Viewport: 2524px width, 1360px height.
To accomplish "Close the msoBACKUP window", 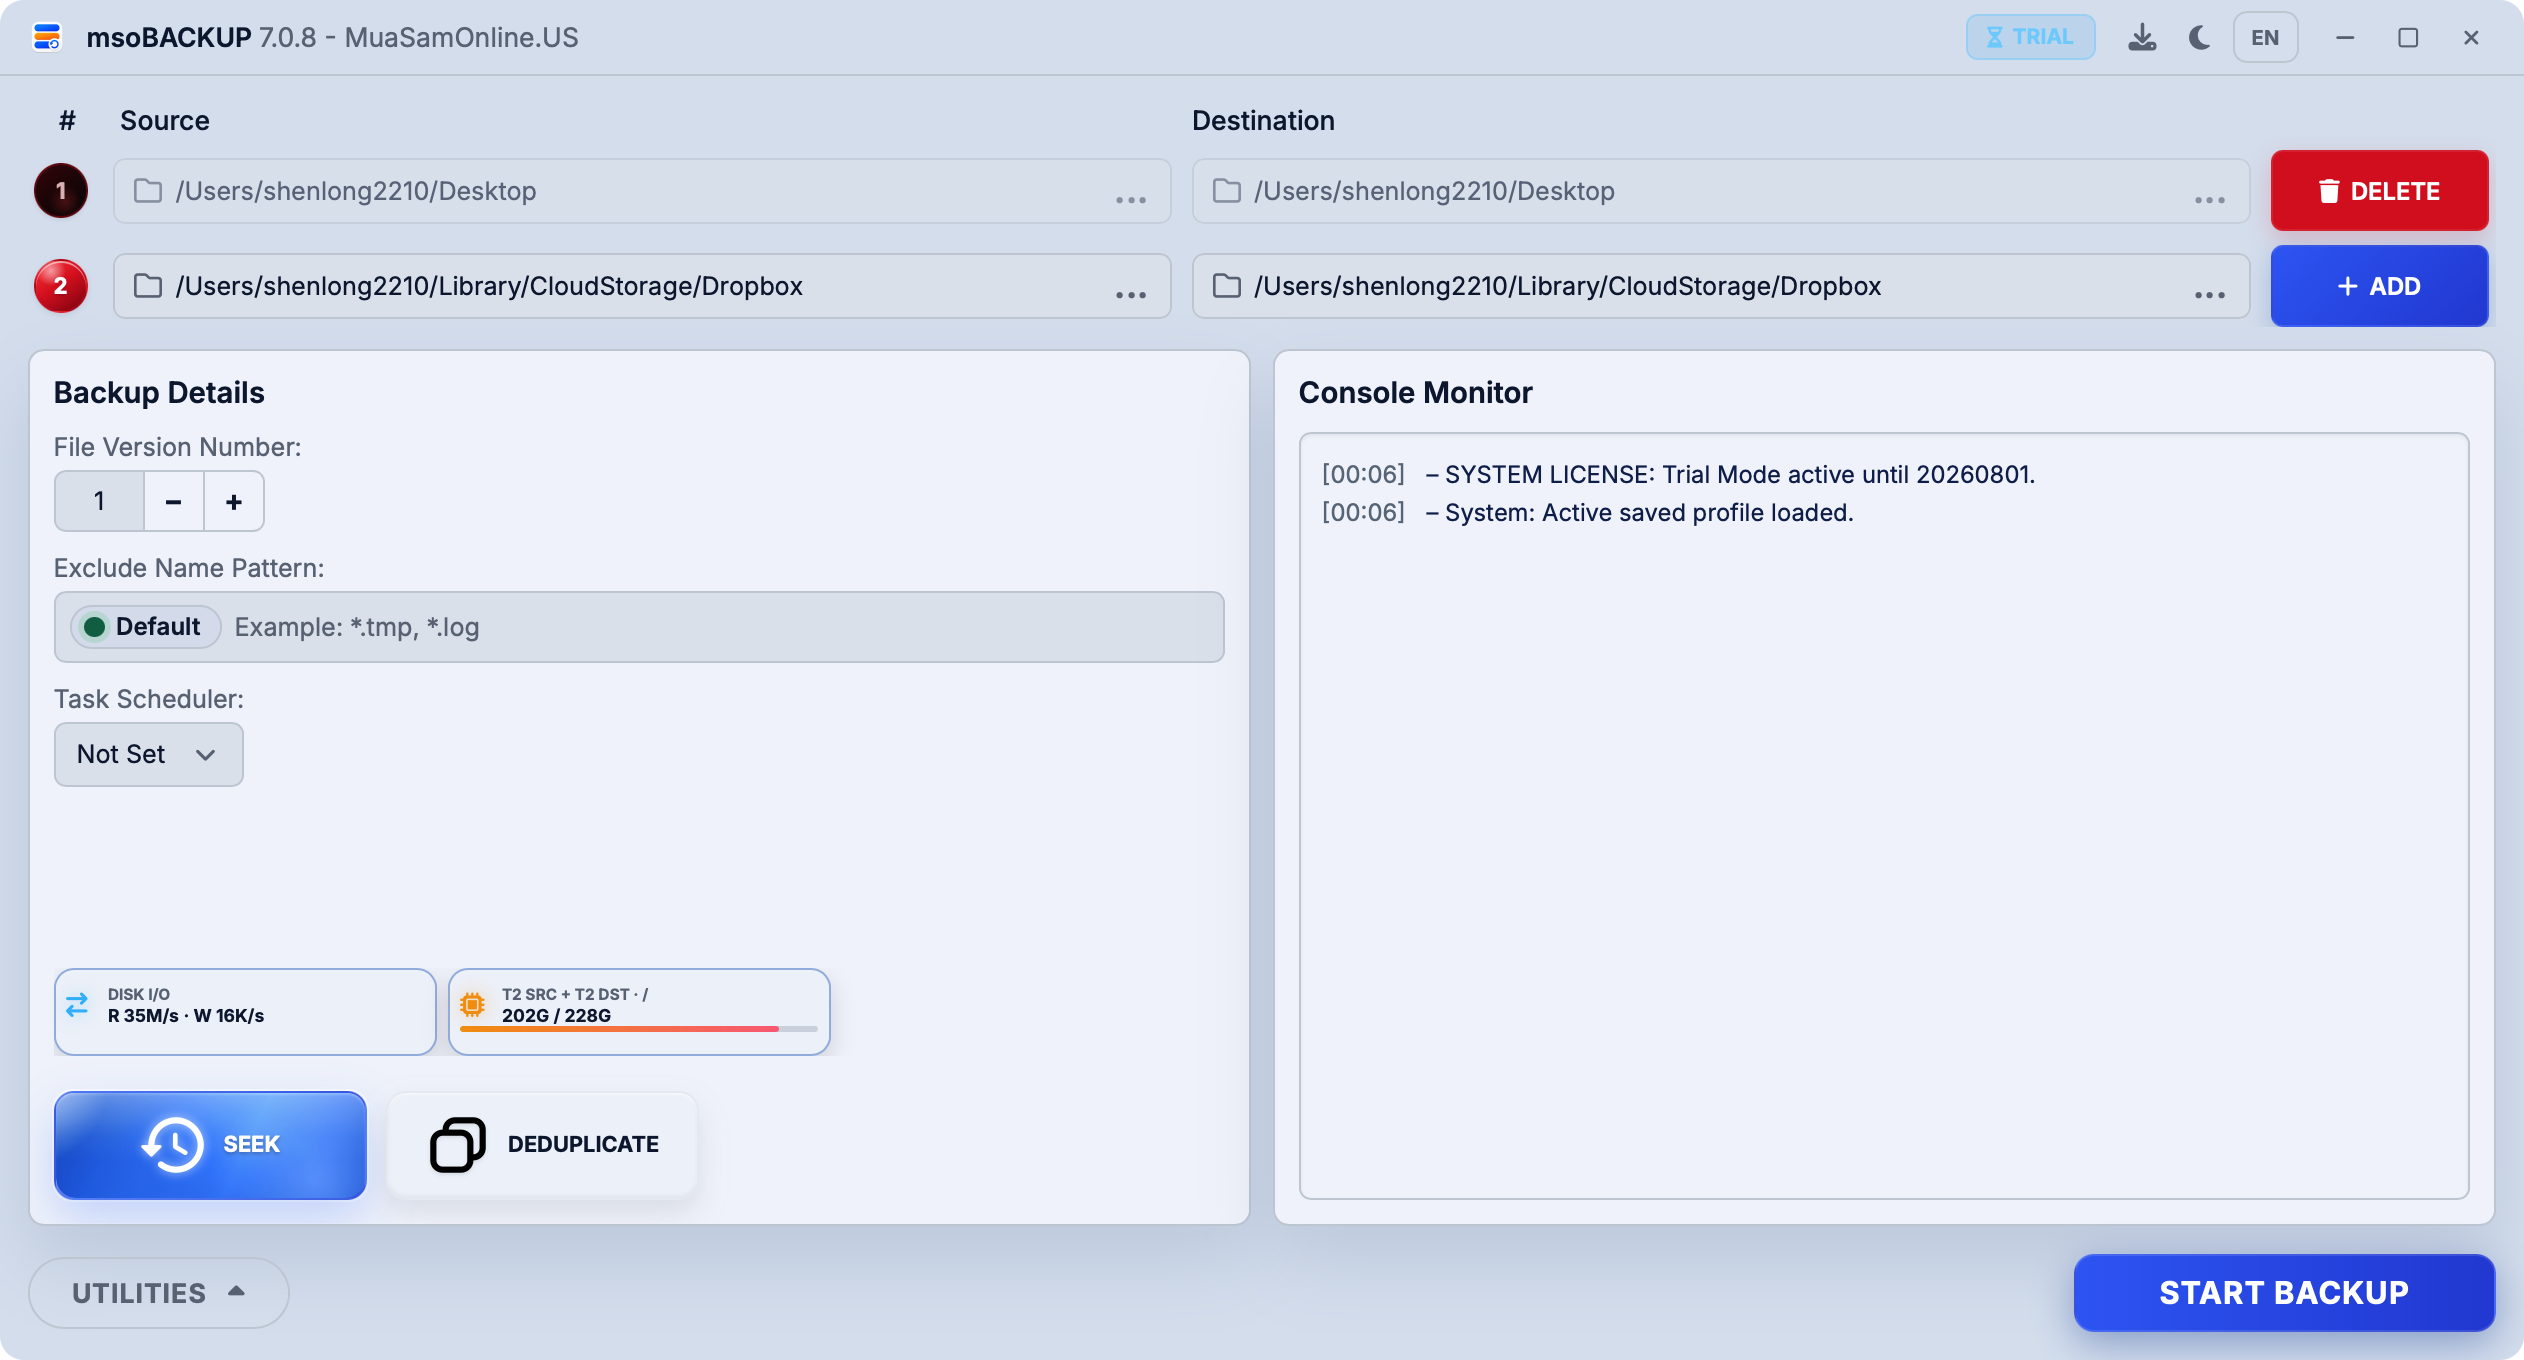I will pyautogui.click(x=2471, y=37).
